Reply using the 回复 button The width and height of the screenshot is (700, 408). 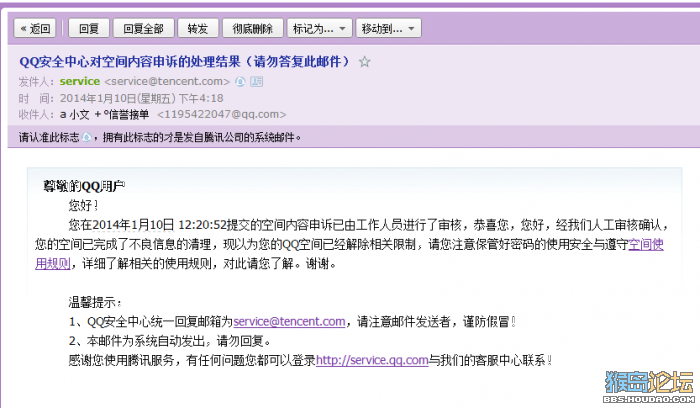click(x=88, y=29)
